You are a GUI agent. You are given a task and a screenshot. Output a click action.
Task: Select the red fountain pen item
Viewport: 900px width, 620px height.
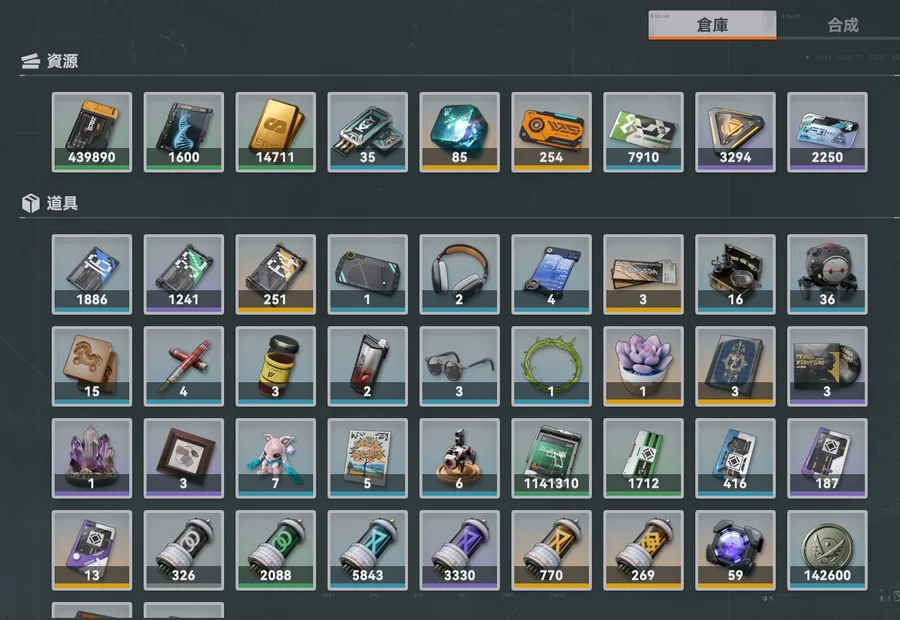pos(184,366)
